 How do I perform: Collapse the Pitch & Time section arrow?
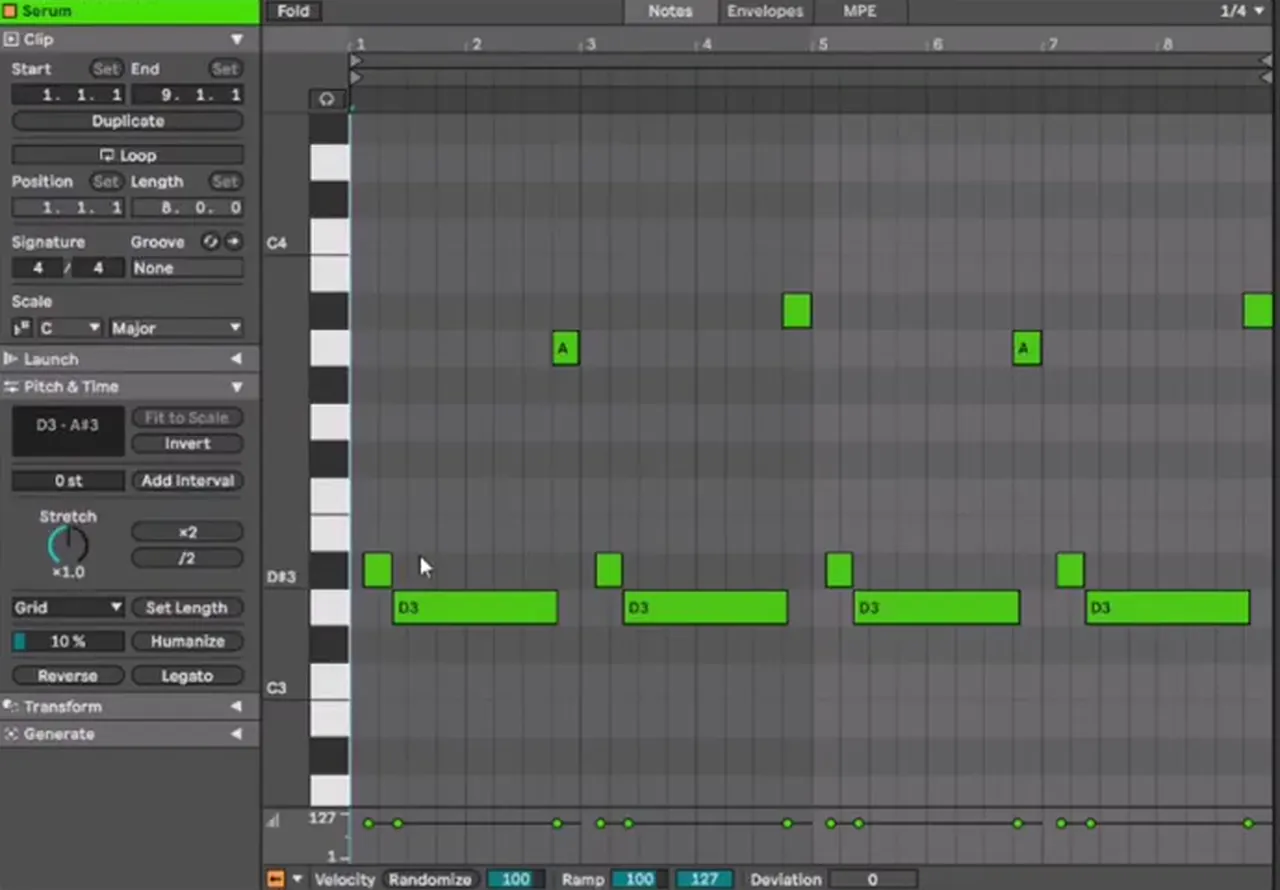coord(237,387)
